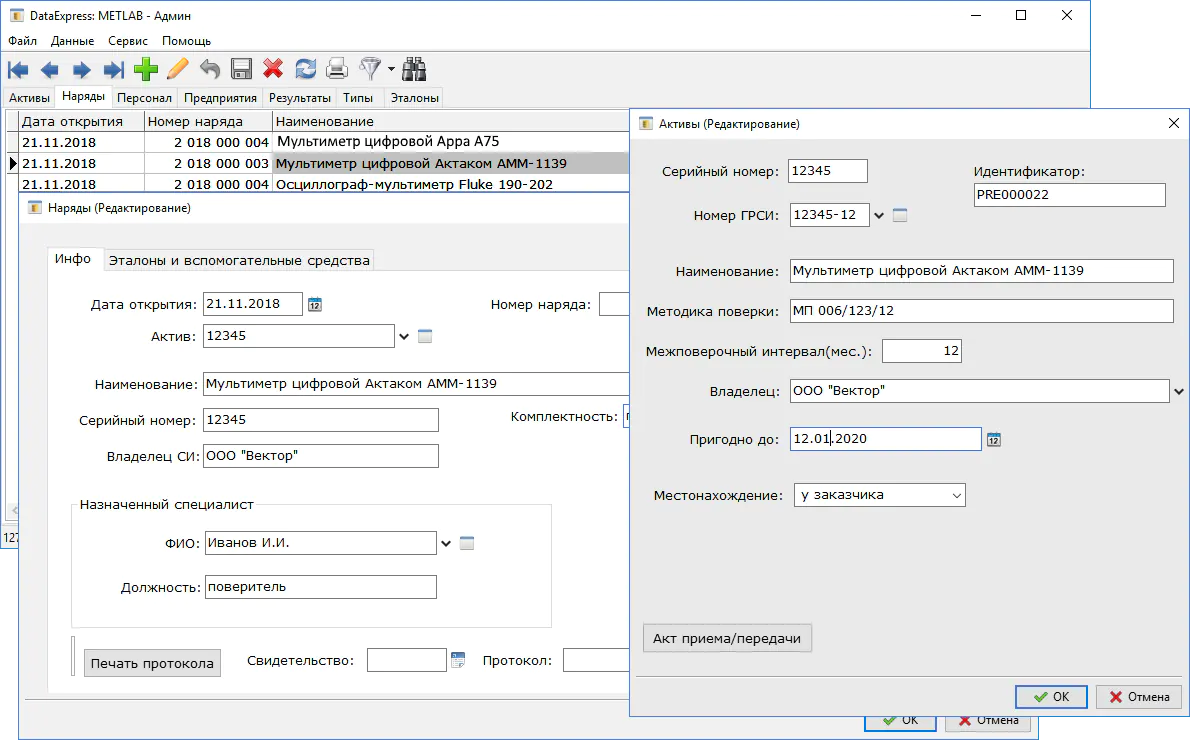The width and height of the screenshot is (1190, 740).
Task: Expand the filter dropdown arrow
Action: 392,69
